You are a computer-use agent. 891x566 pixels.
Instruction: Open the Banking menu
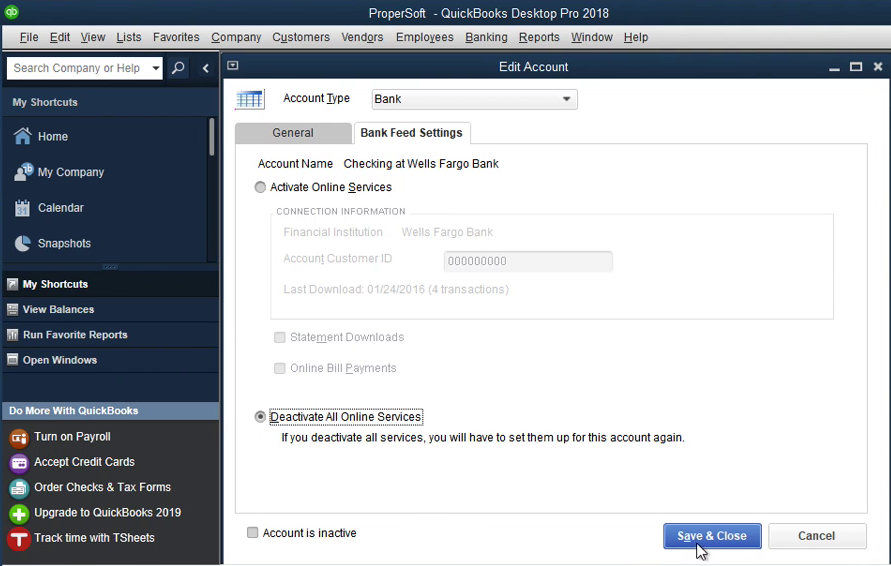coord(486,37)
